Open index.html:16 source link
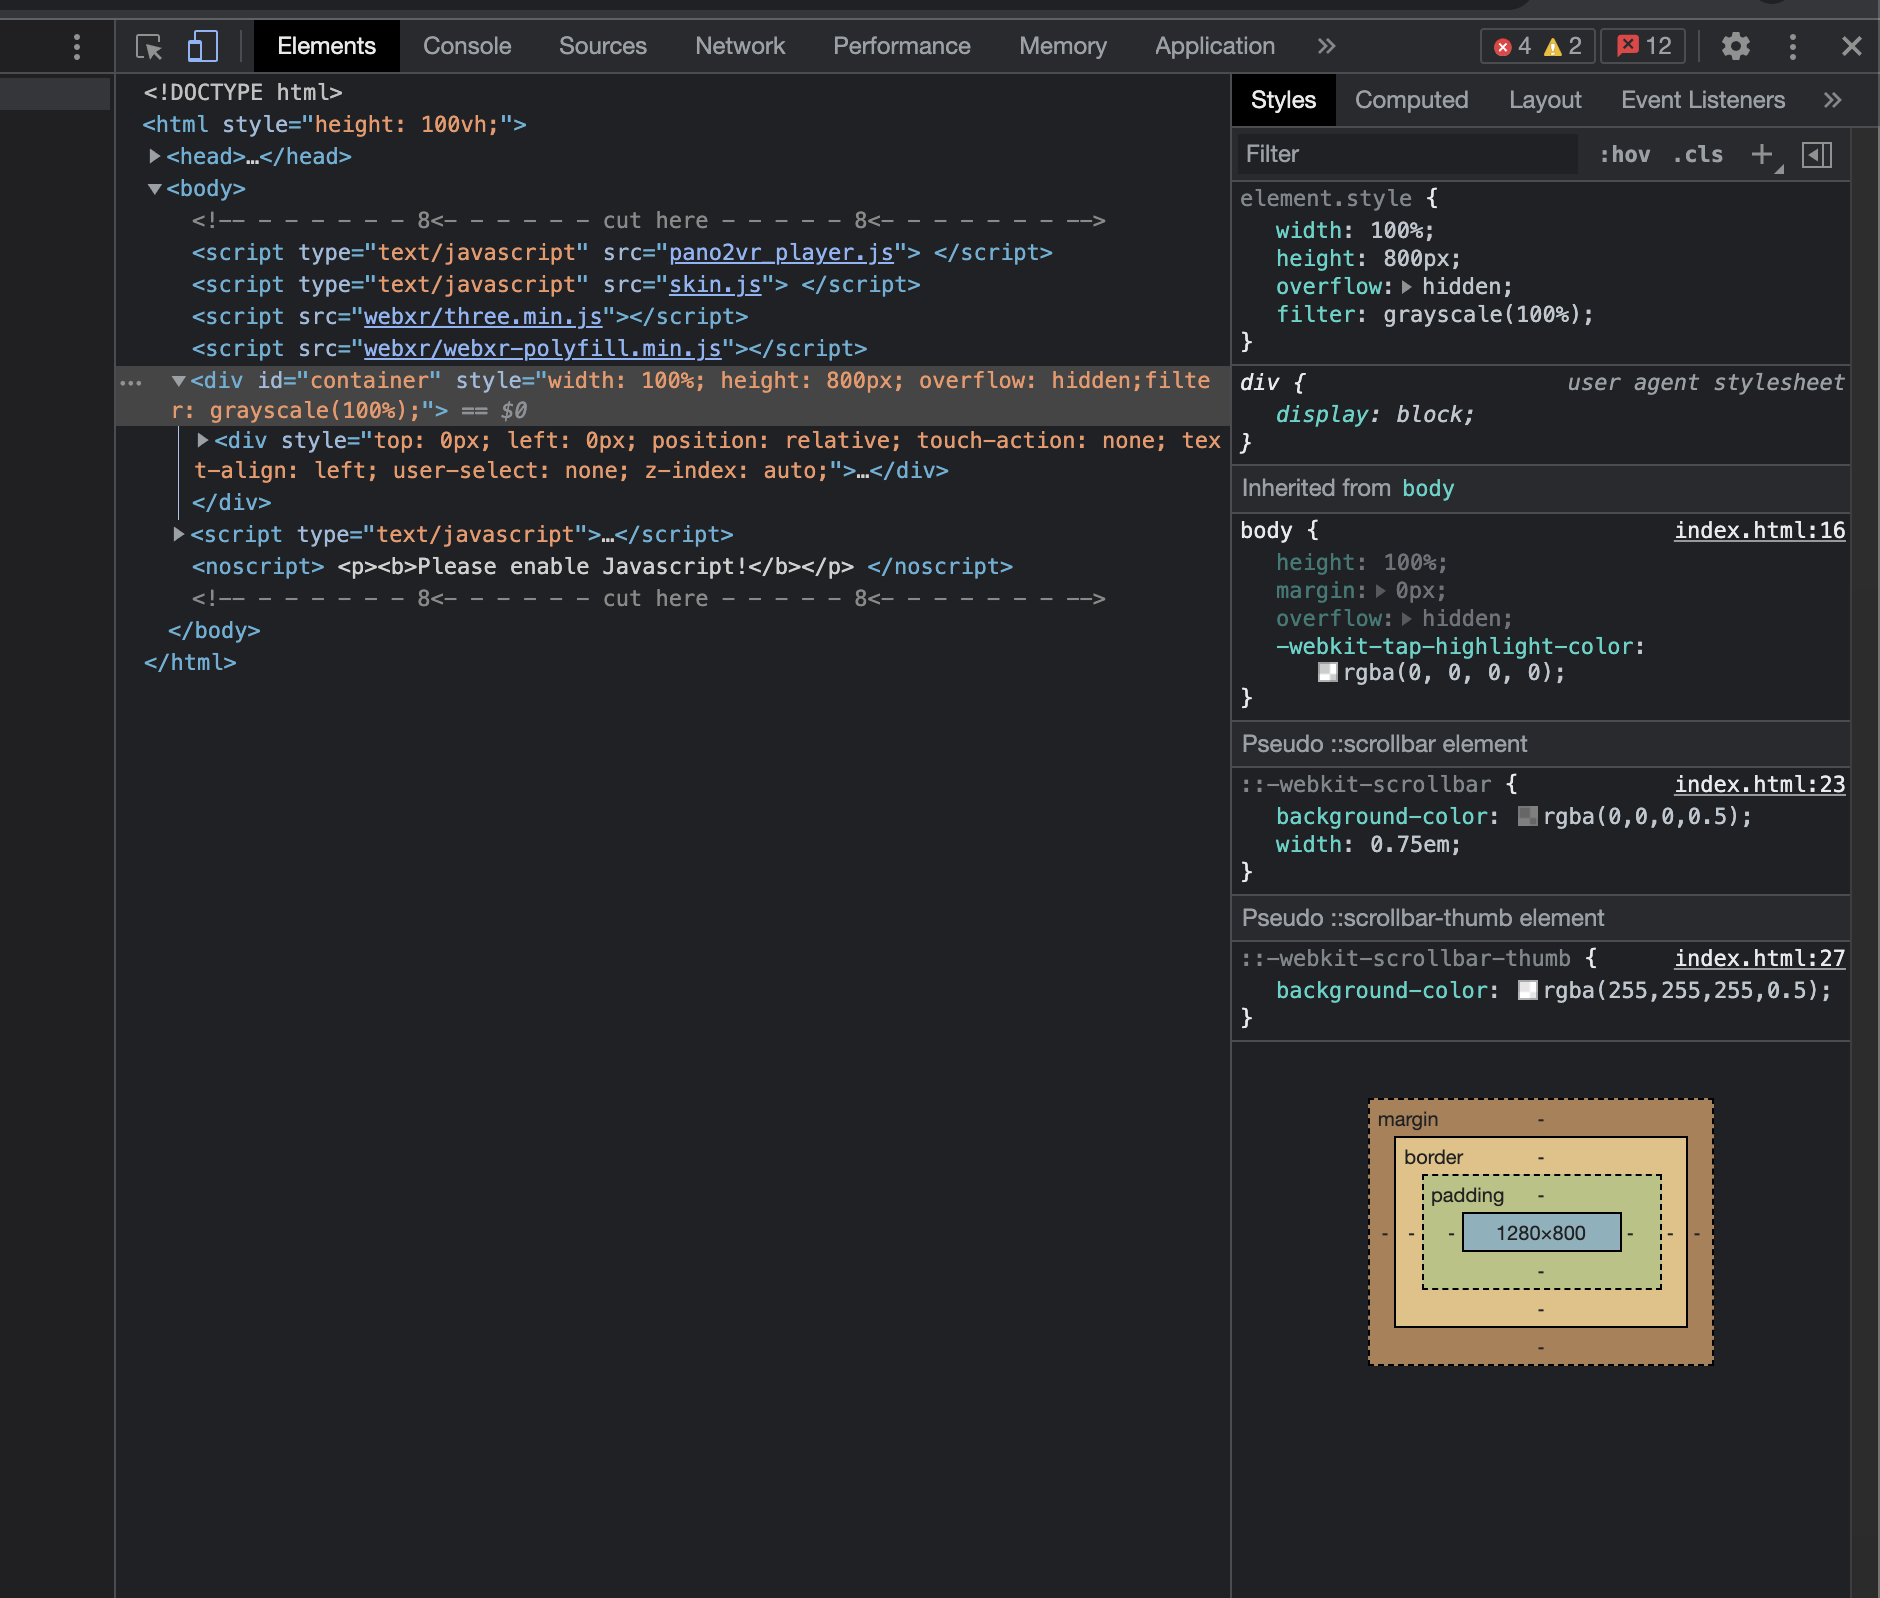This screenshot has width=1880, height=1598. pos(1760,531)
